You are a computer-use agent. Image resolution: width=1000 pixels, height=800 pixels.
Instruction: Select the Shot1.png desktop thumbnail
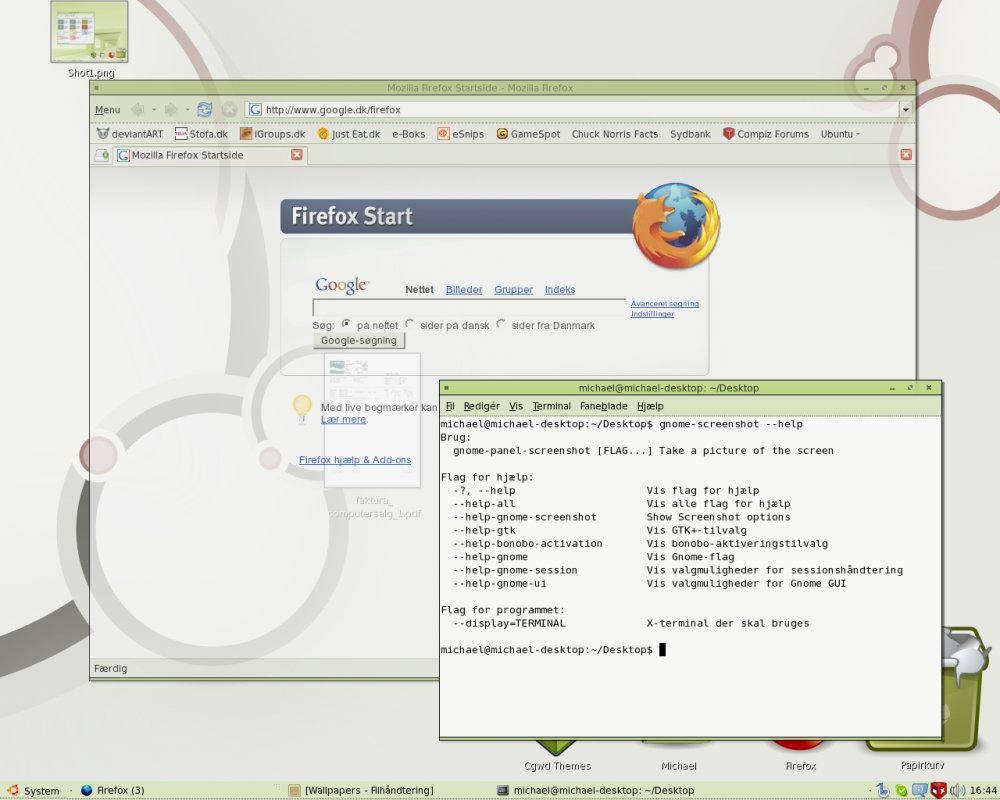pyautogui.click(x=89, y=32)
